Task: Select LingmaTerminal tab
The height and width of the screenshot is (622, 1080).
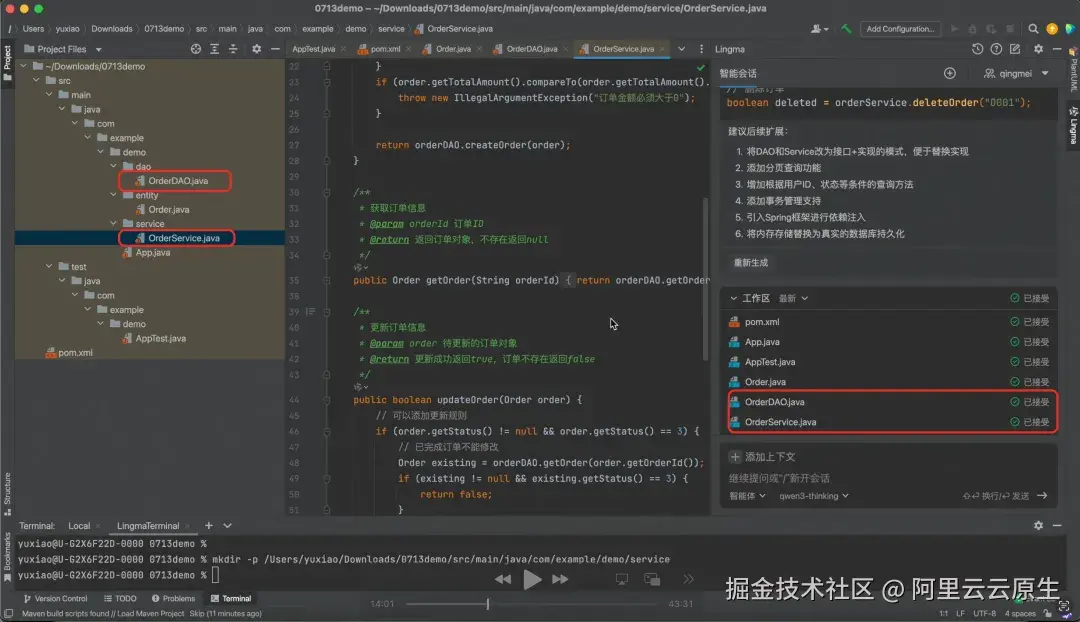Action: 147,526
